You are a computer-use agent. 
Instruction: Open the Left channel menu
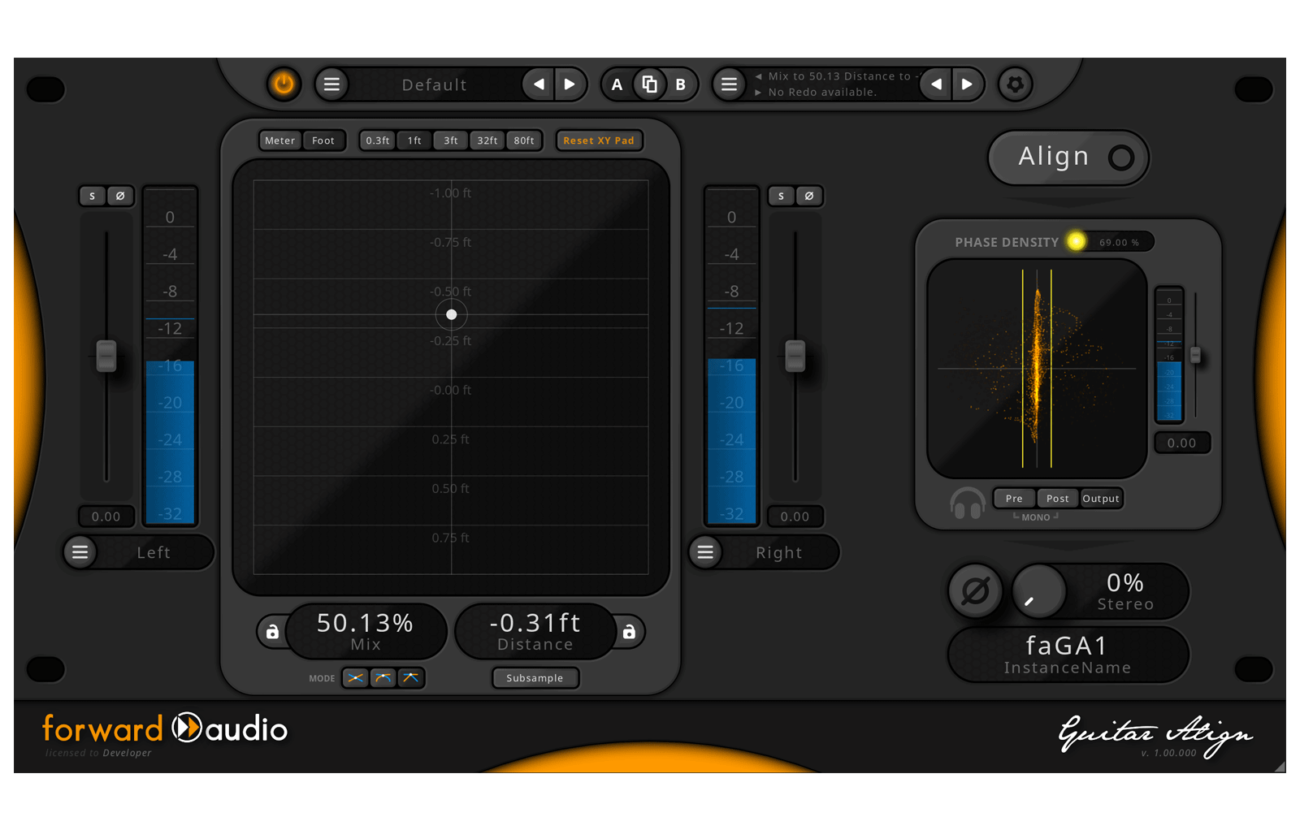coord(80,552)
